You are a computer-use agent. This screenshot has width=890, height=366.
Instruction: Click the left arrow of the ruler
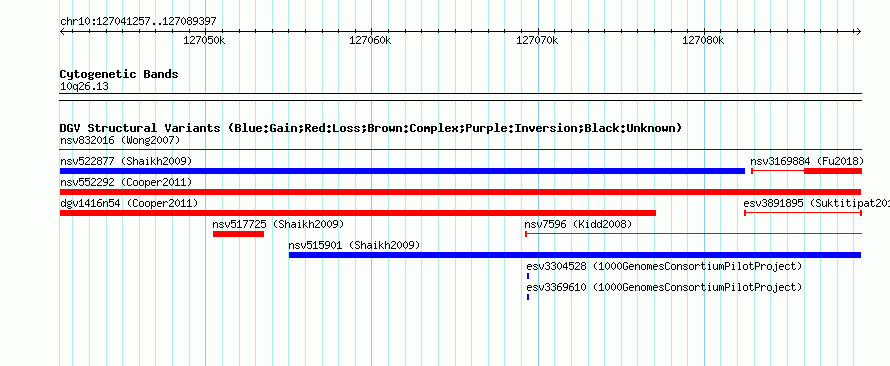coord(62,31)
